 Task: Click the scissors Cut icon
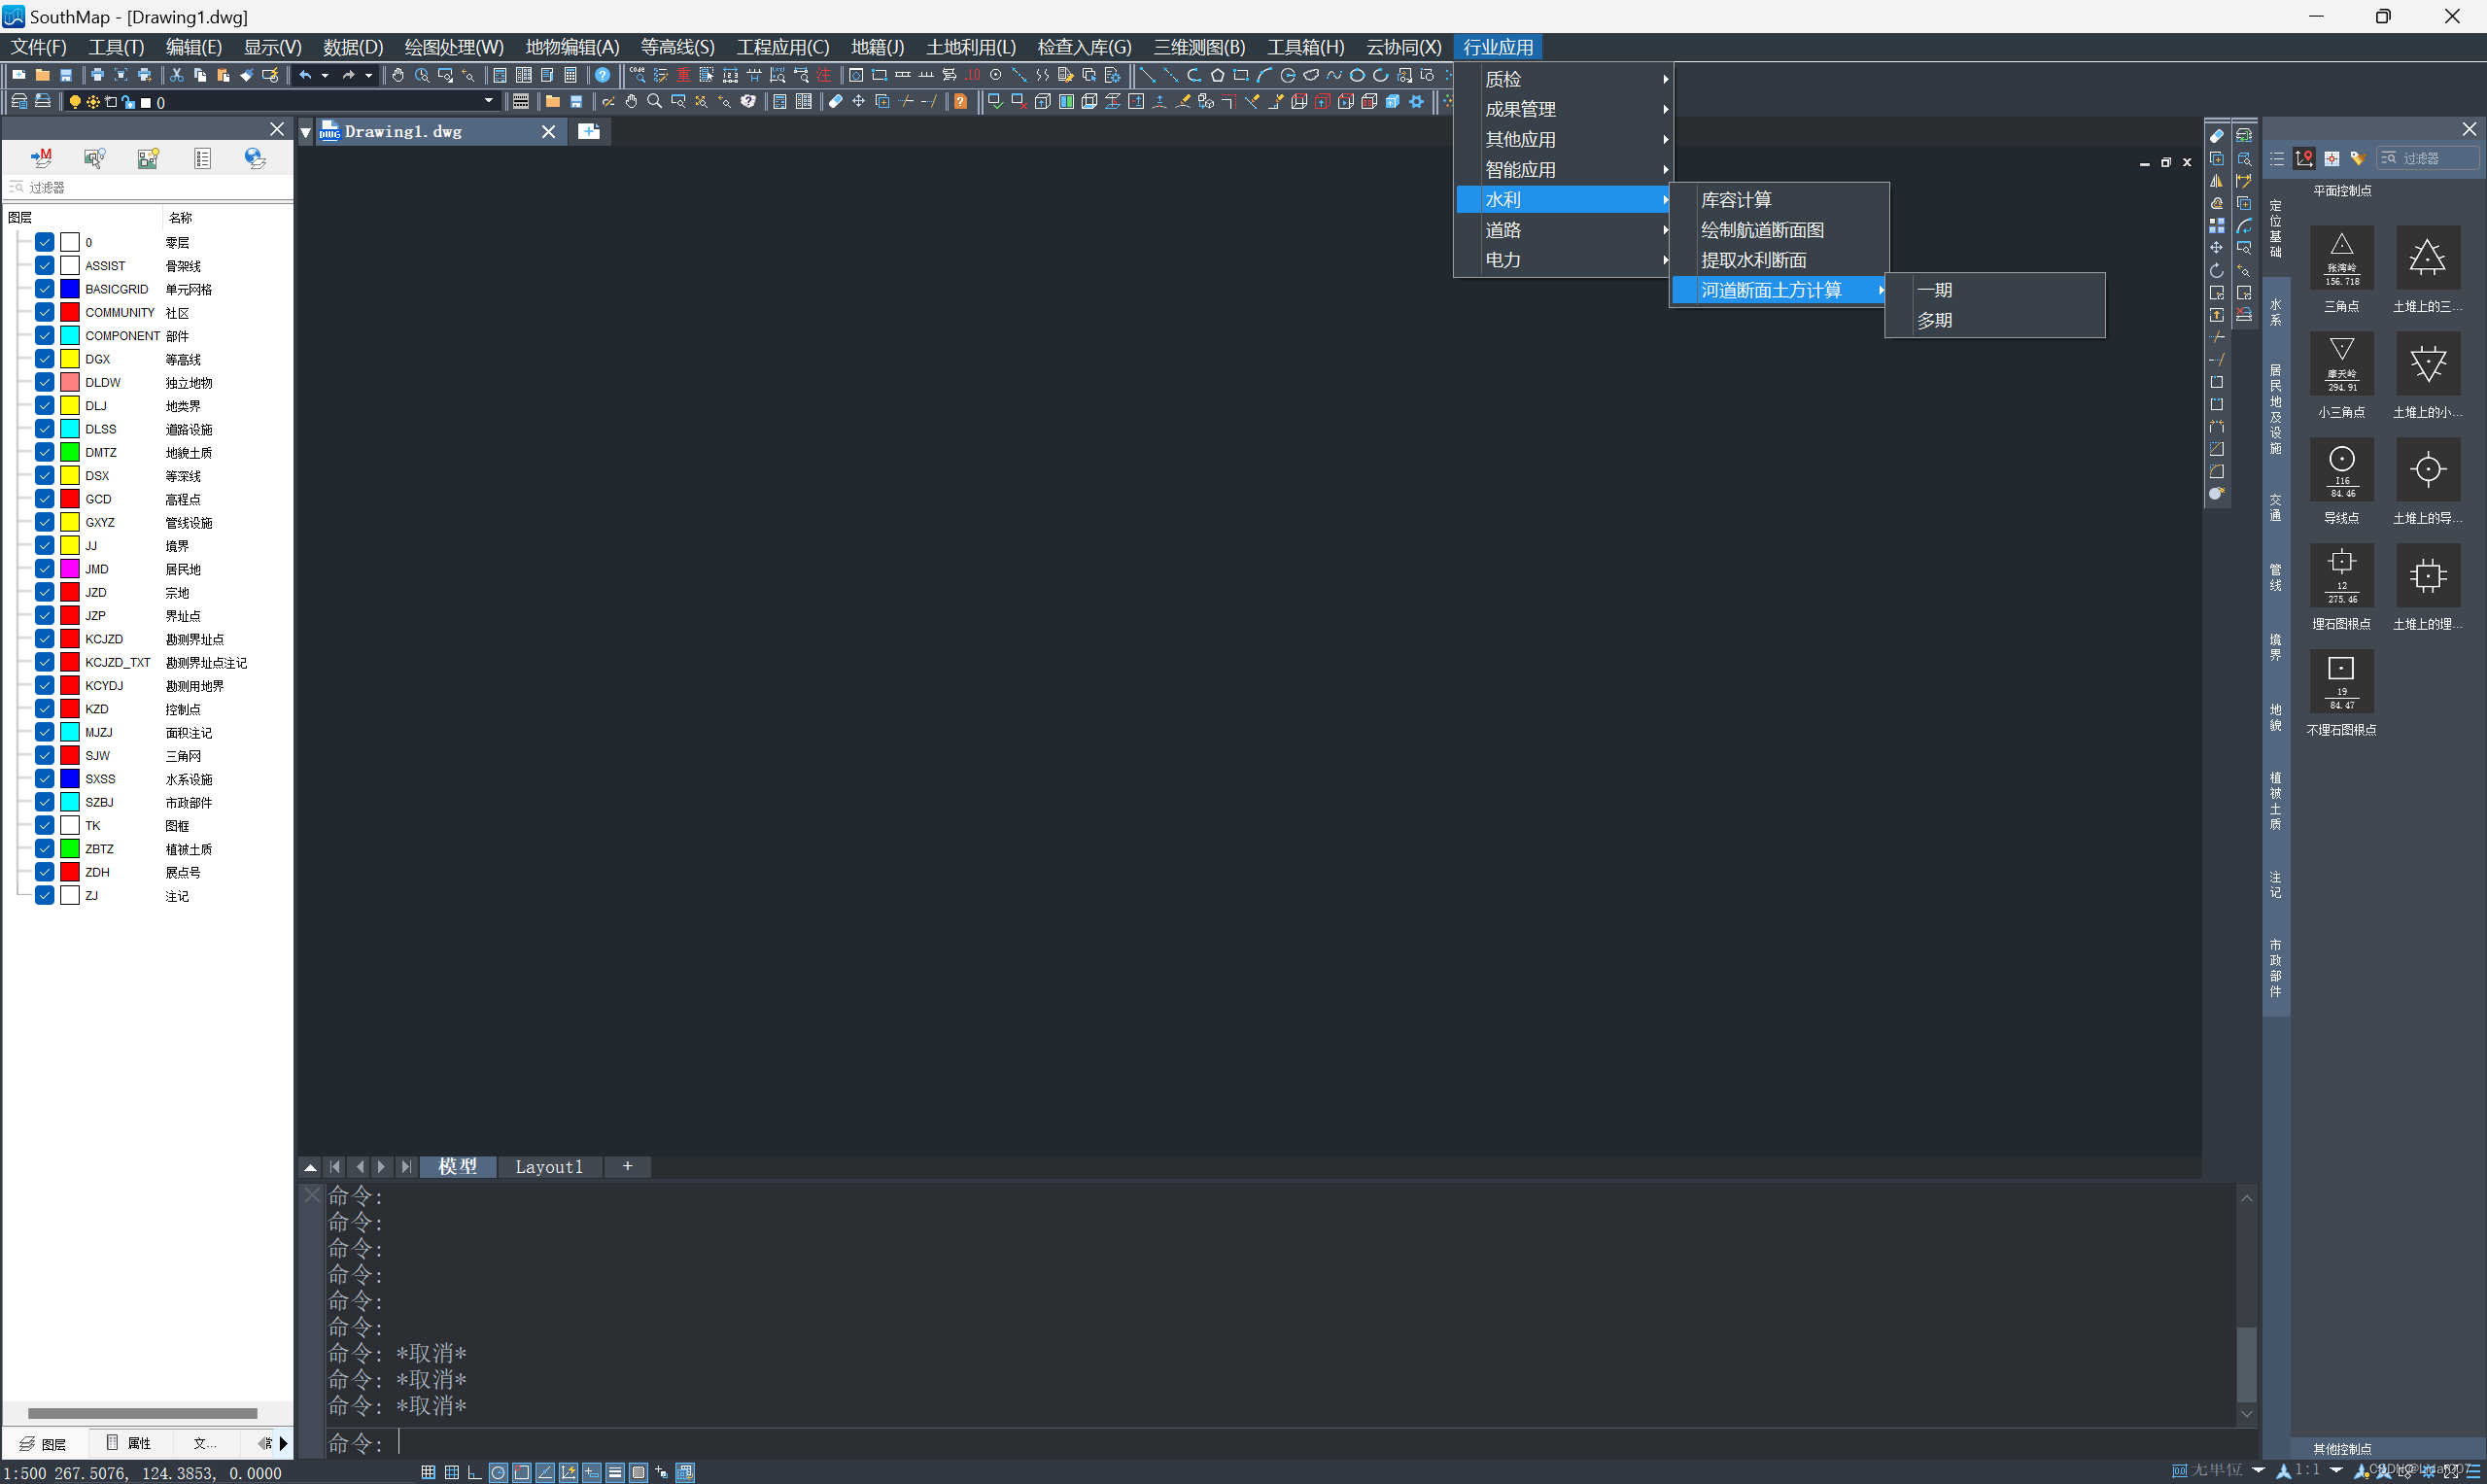(x=177, y=75)
